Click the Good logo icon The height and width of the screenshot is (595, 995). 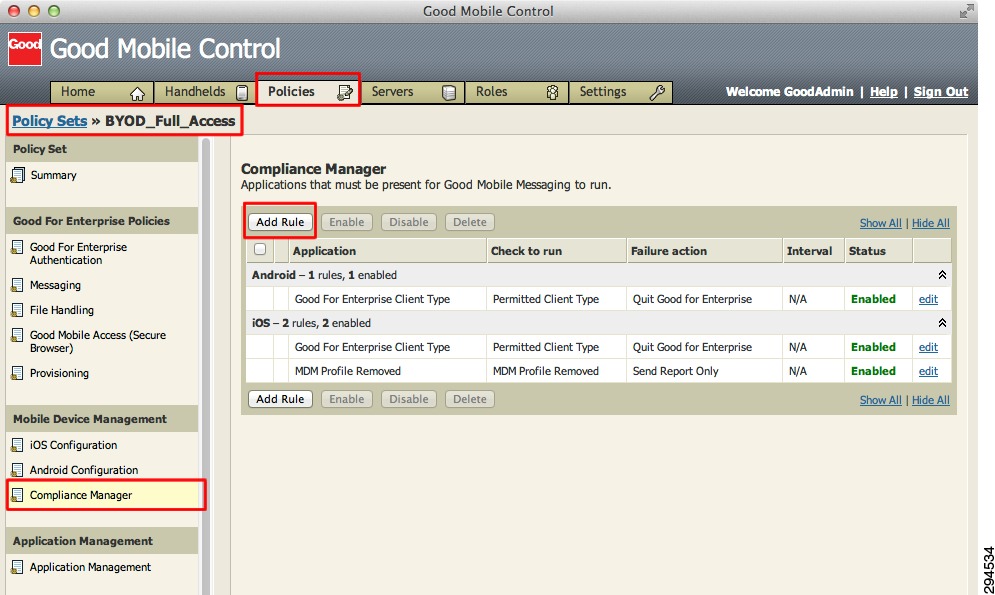coord(25,49)
